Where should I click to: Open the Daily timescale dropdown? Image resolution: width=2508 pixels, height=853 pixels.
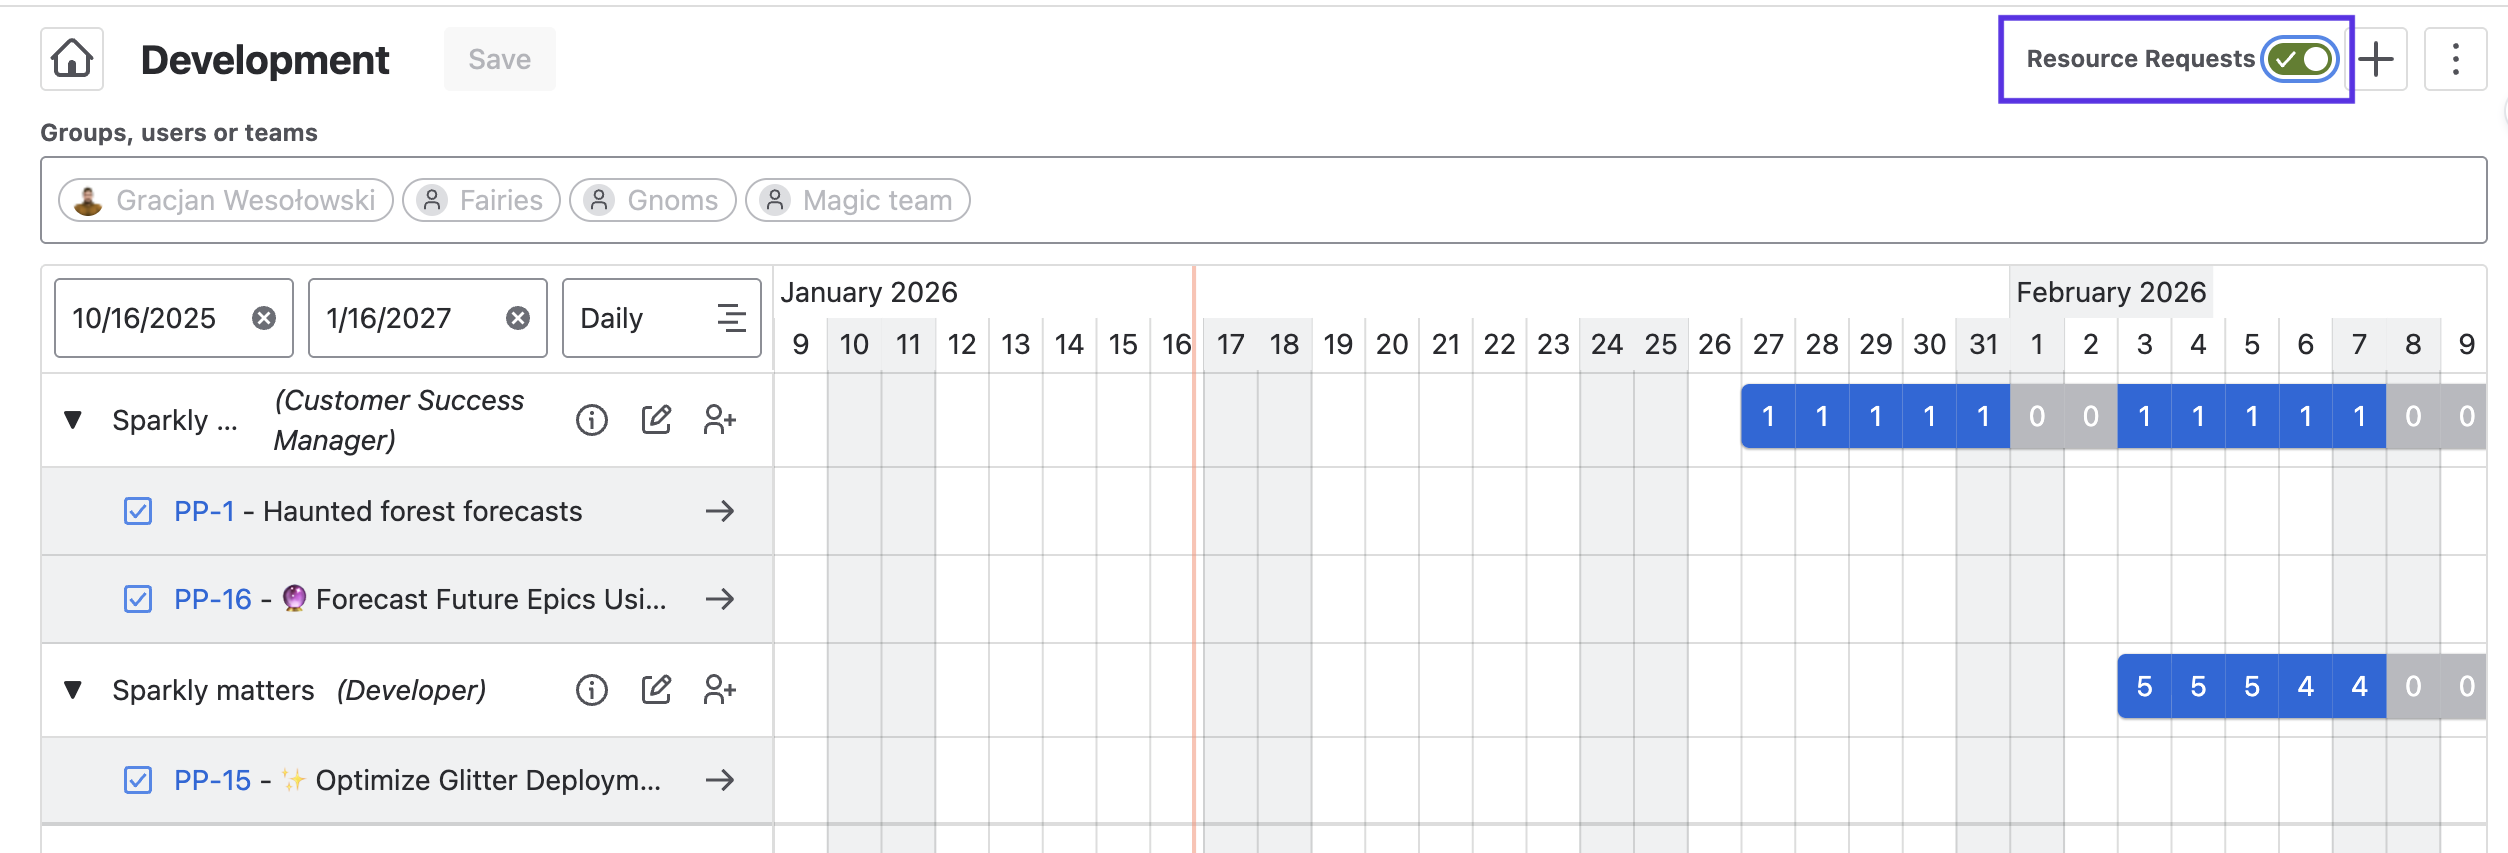[x=661, y=318]
